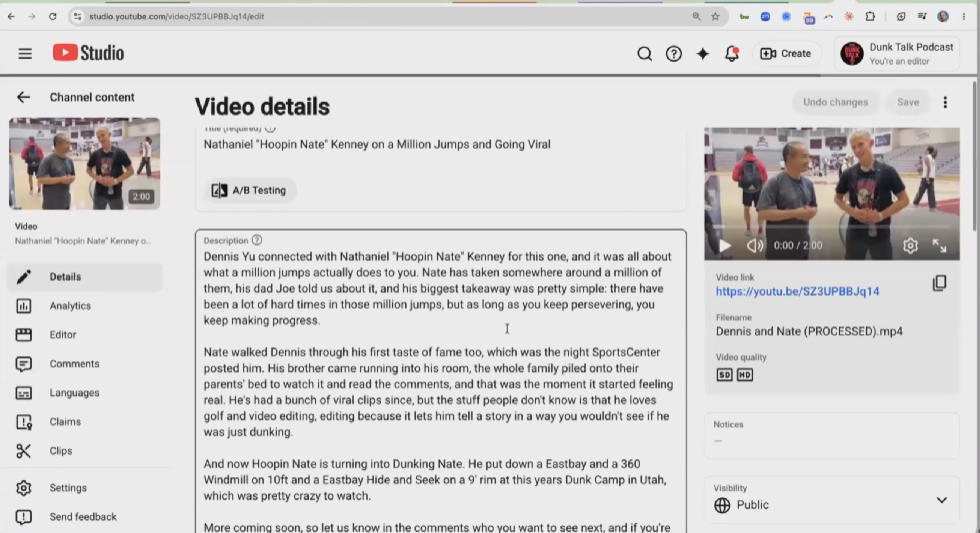
Task: Play the video preview
Action: point(725,246)
